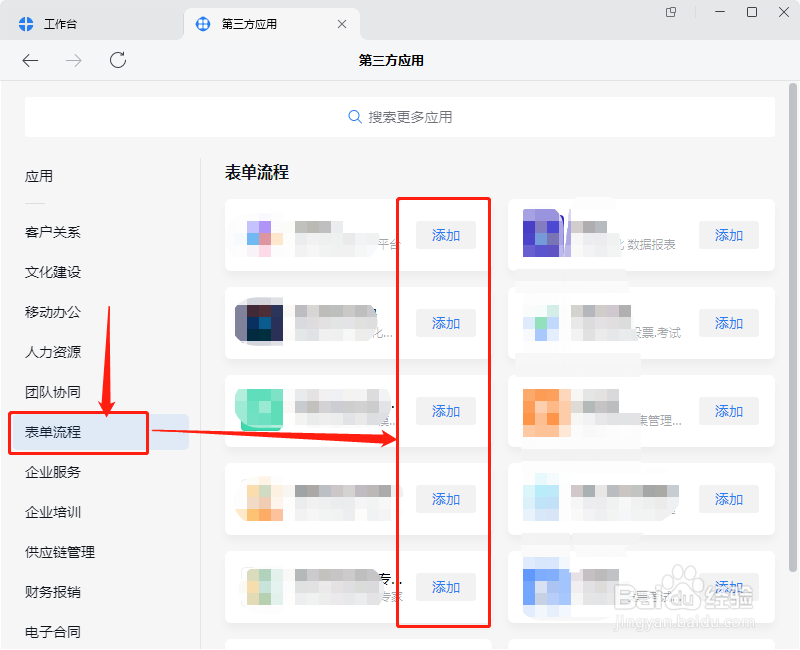Viewport: 800px width, 650px height.
Task: Click the forward arrow navigation icon
Action: click(x=73, y=61)
